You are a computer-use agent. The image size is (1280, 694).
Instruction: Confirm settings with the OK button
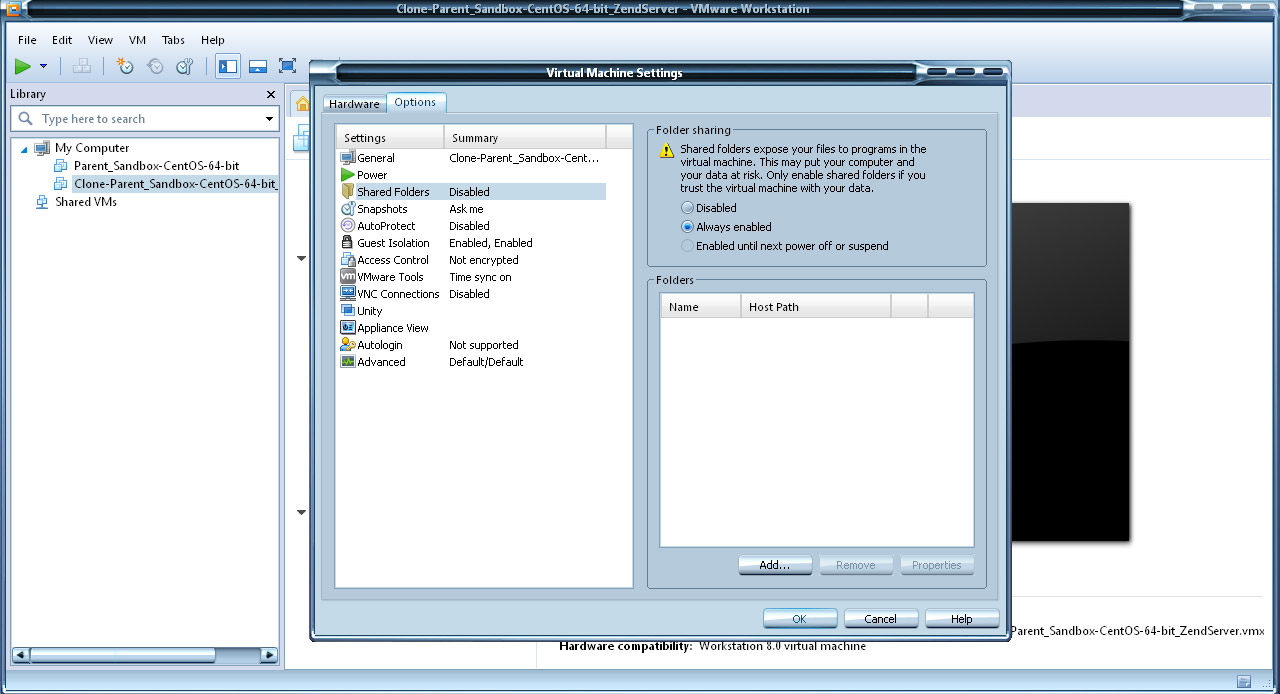[x=800, y=619]
